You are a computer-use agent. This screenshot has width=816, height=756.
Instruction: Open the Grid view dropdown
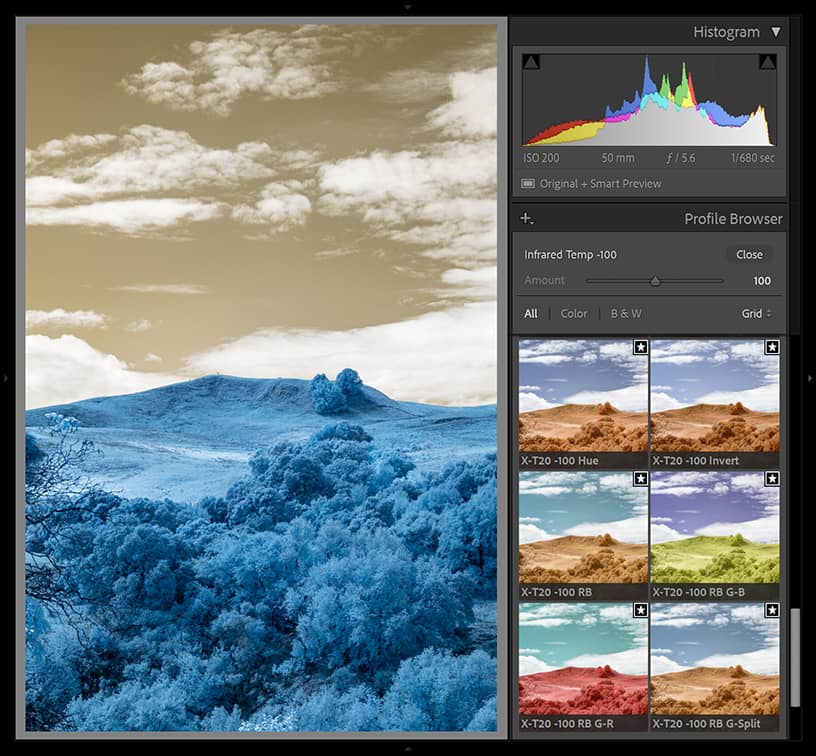(x=755, y=313)
